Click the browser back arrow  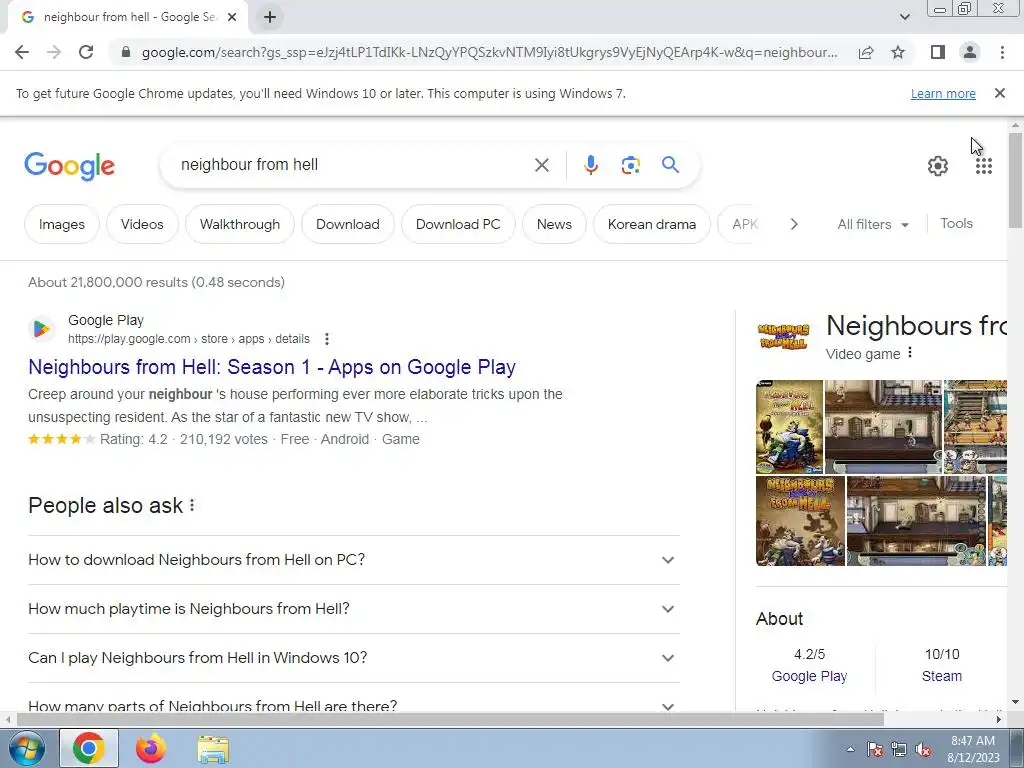click(22, 52)
